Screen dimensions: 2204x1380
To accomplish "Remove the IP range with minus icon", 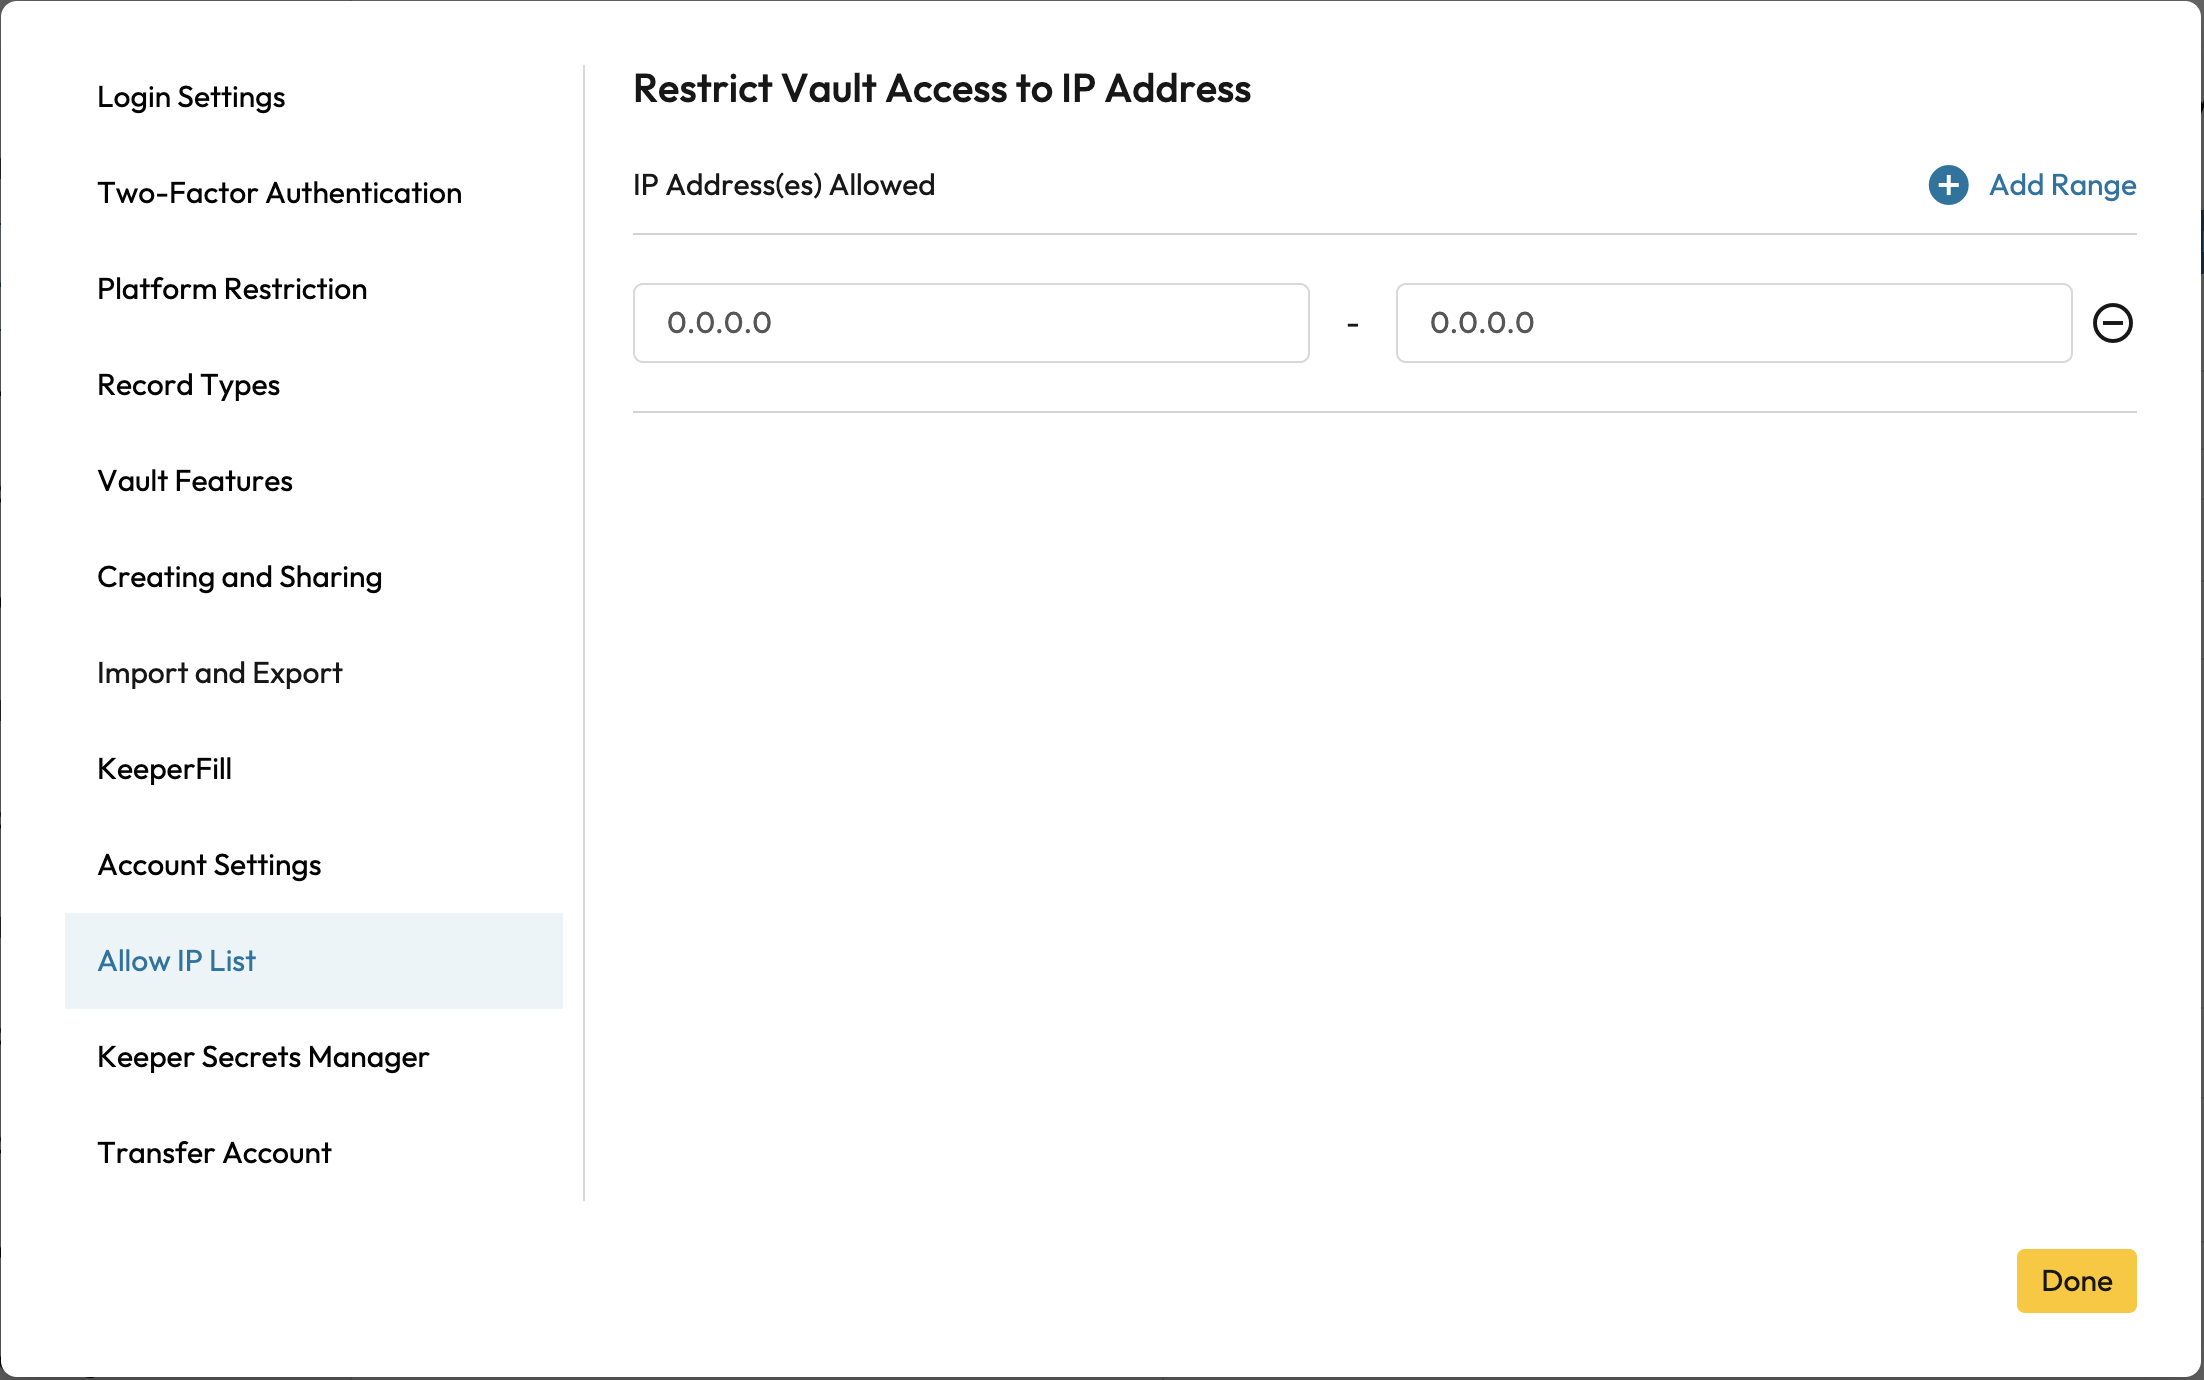I will [2112, 323].
